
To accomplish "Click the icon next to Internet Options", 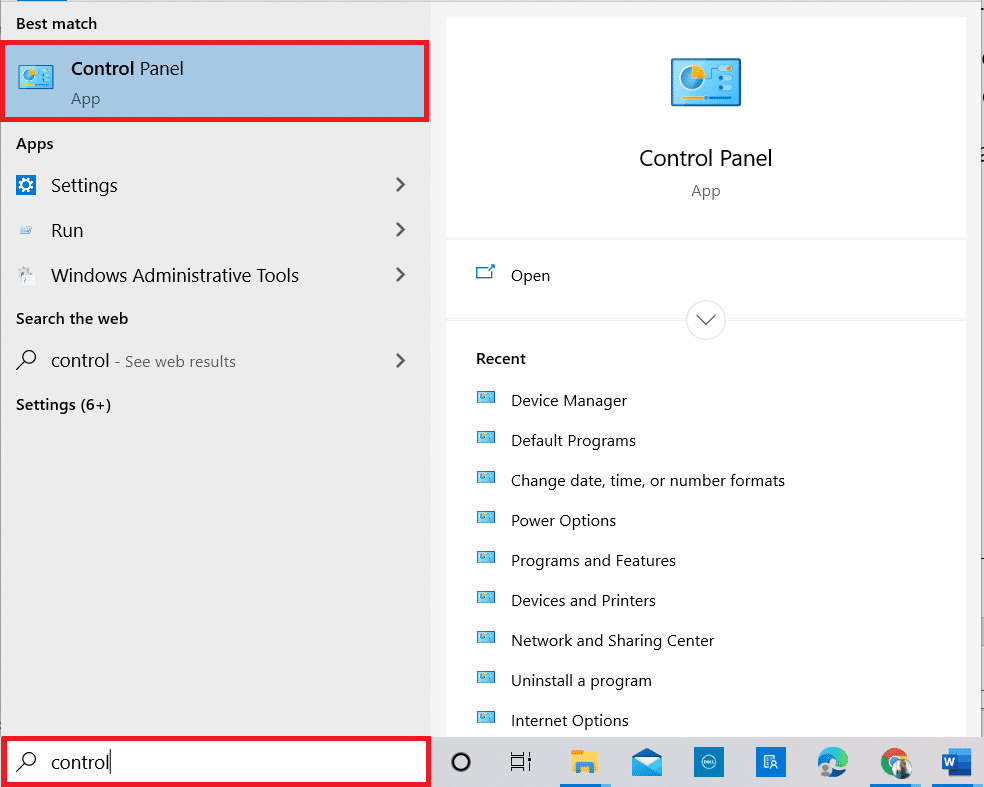I will 486,717.
